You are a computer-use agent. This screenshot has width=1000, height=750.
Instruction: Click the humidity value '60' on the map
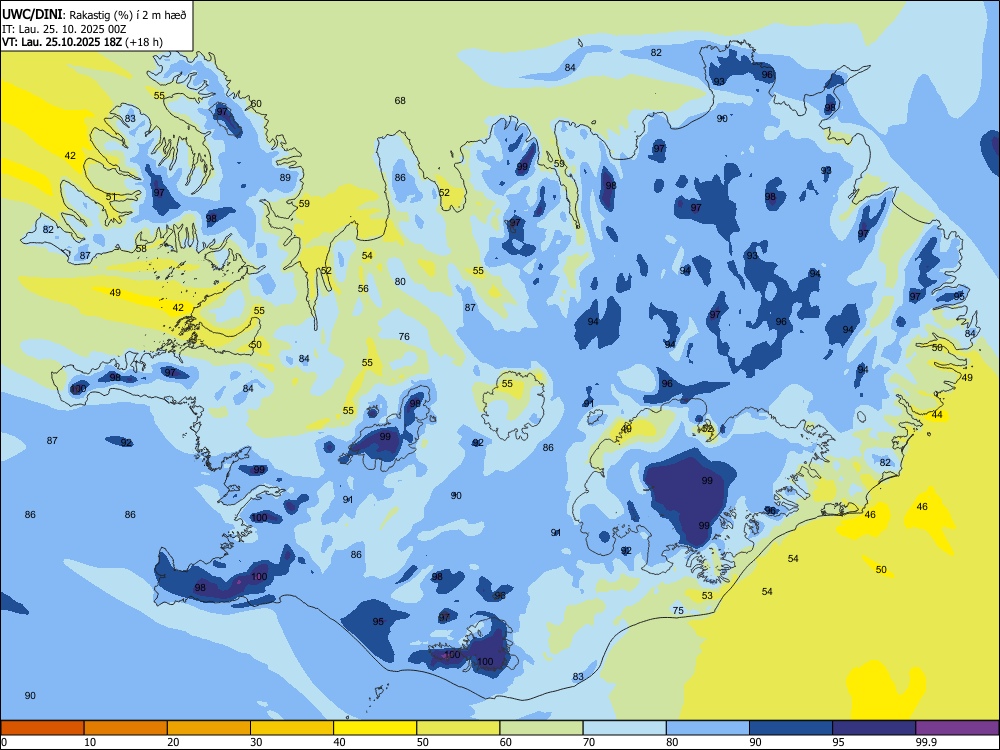tap(256, 103)
